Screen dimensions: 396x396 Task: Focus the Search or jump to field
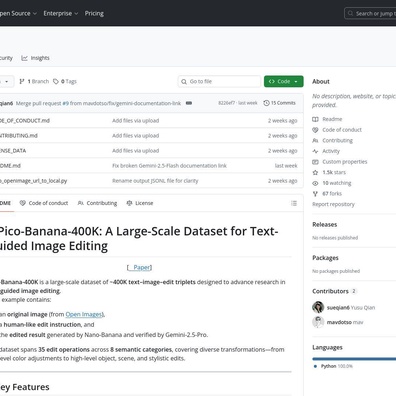[x=370, y=13]
